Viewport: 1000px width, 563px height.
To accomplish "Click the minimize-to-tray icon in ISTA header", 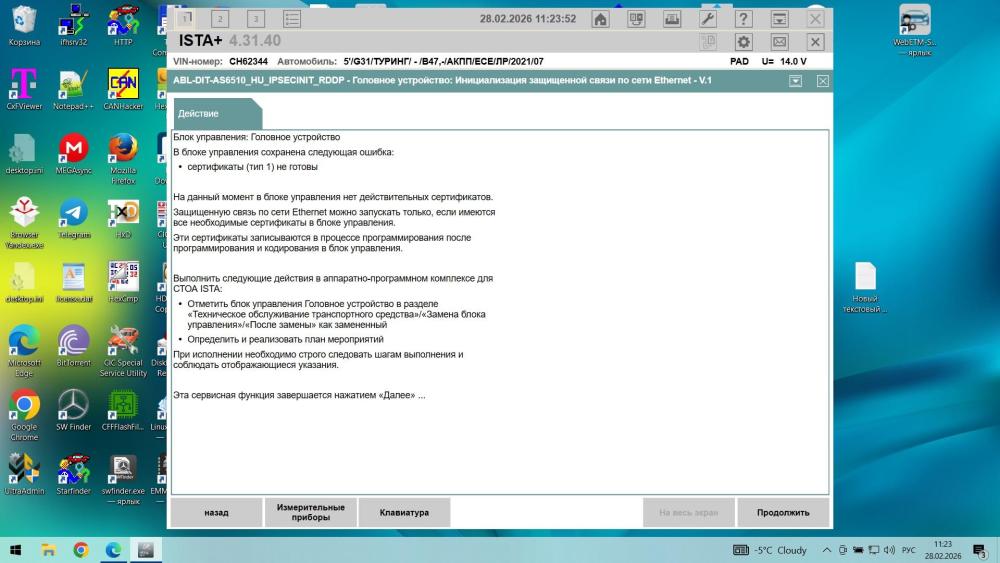I will tap(779, 19).
